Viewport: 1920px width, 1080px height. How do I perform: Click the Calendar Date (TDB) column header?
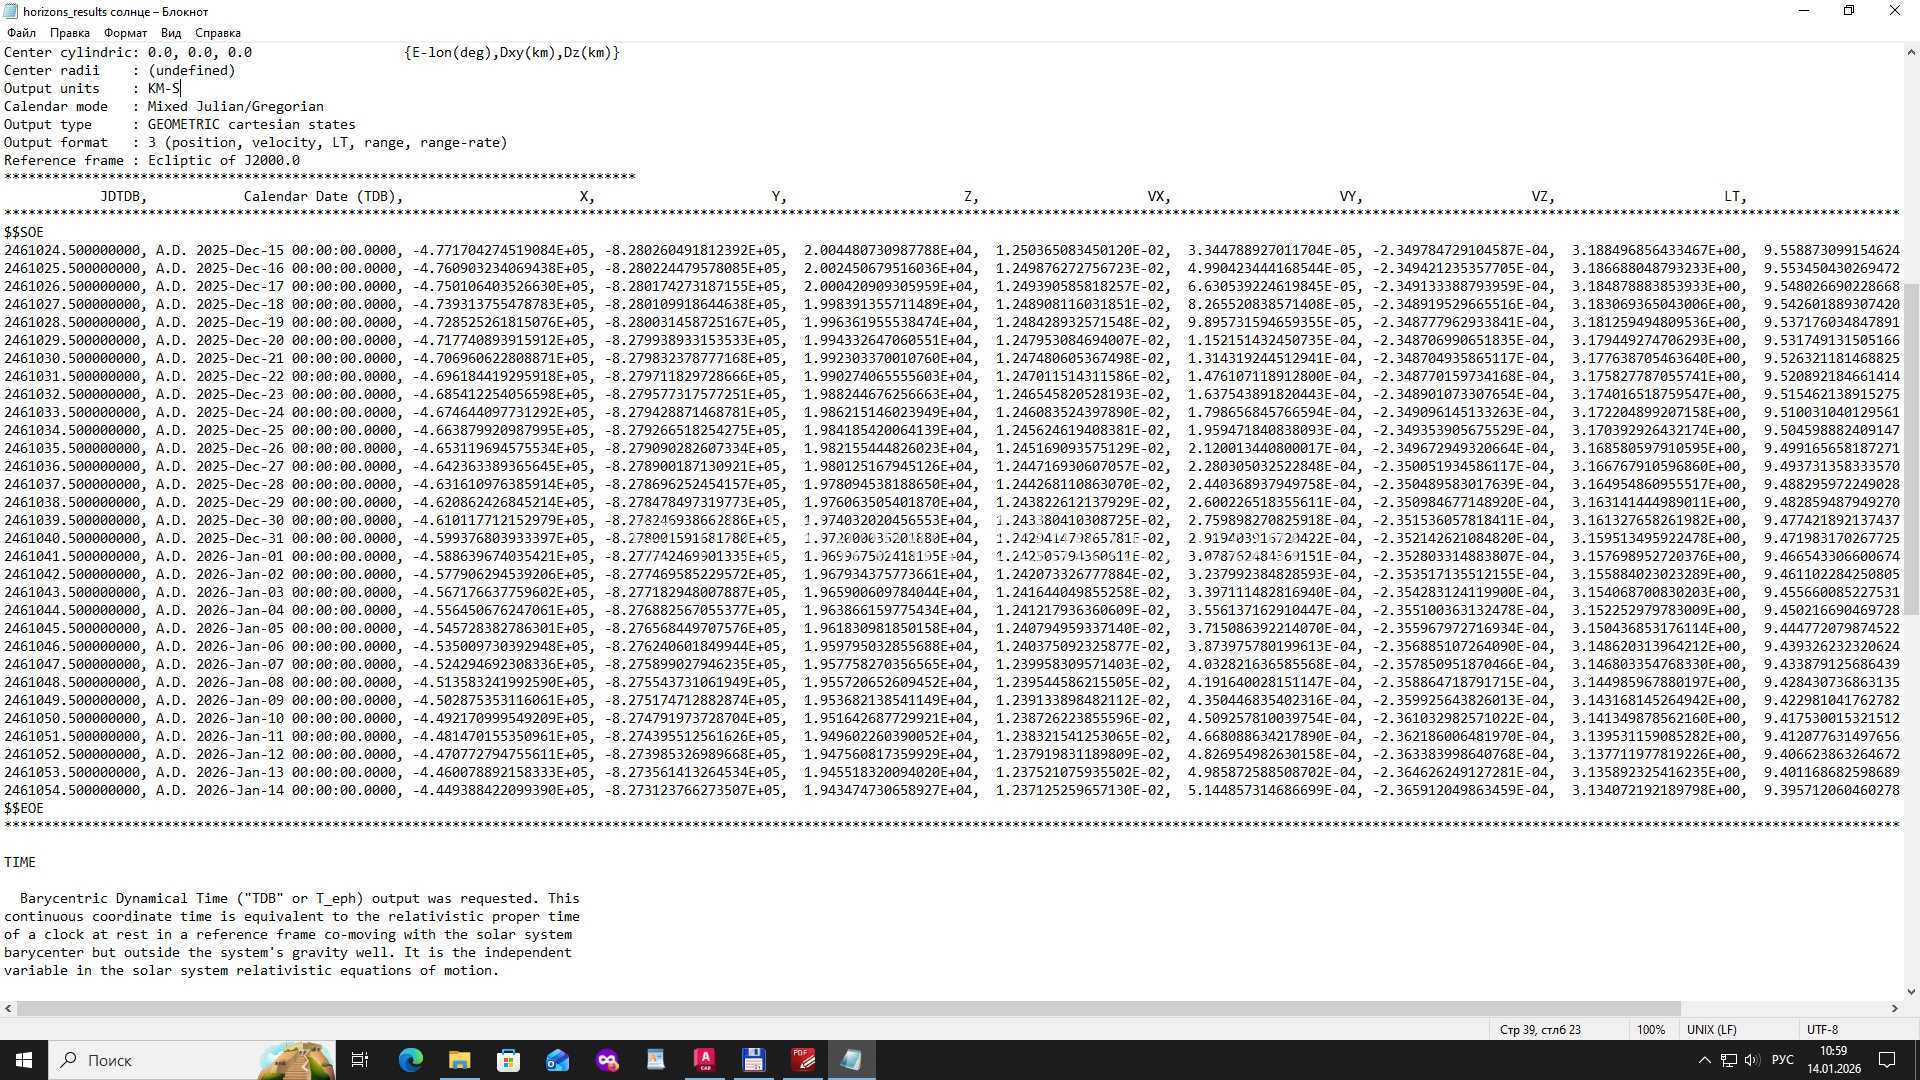(323, 196)
